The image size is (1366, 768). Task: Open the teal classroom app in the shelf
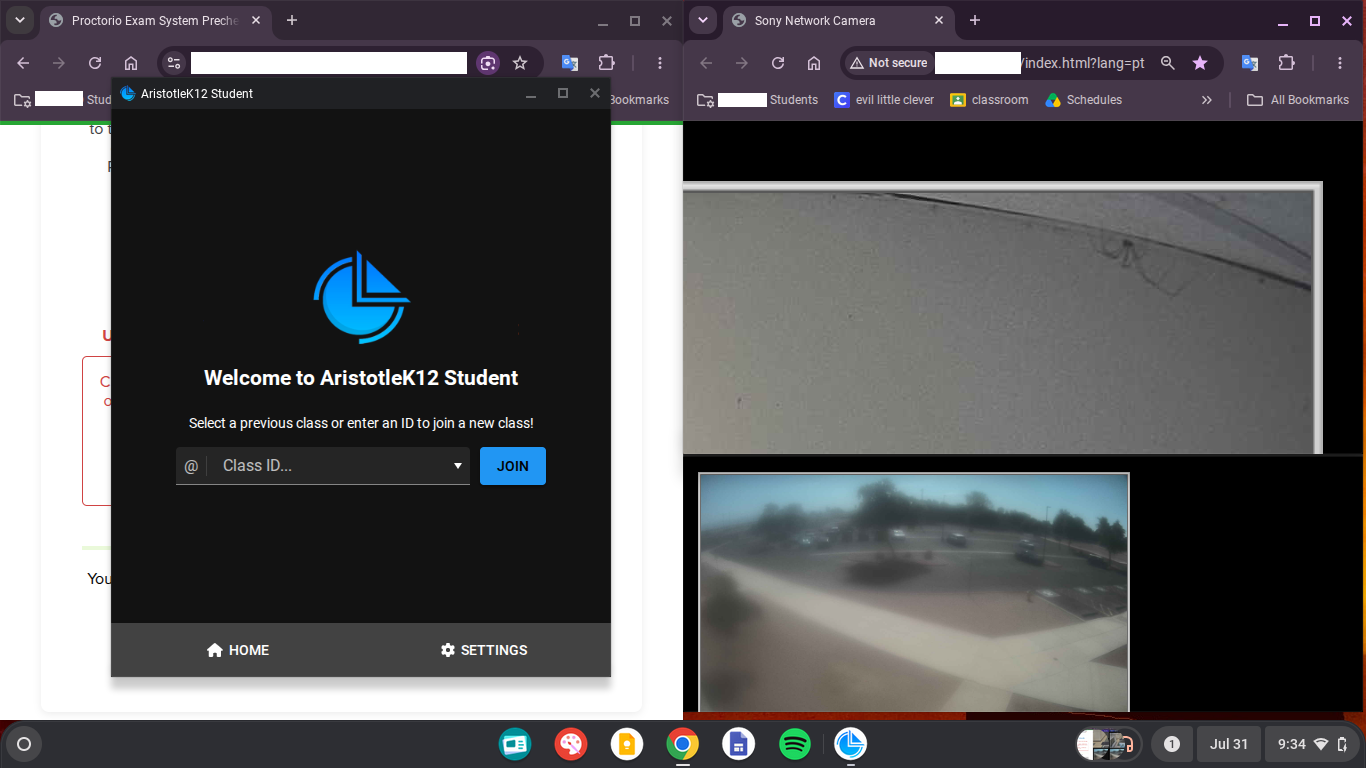click(515, 744)
